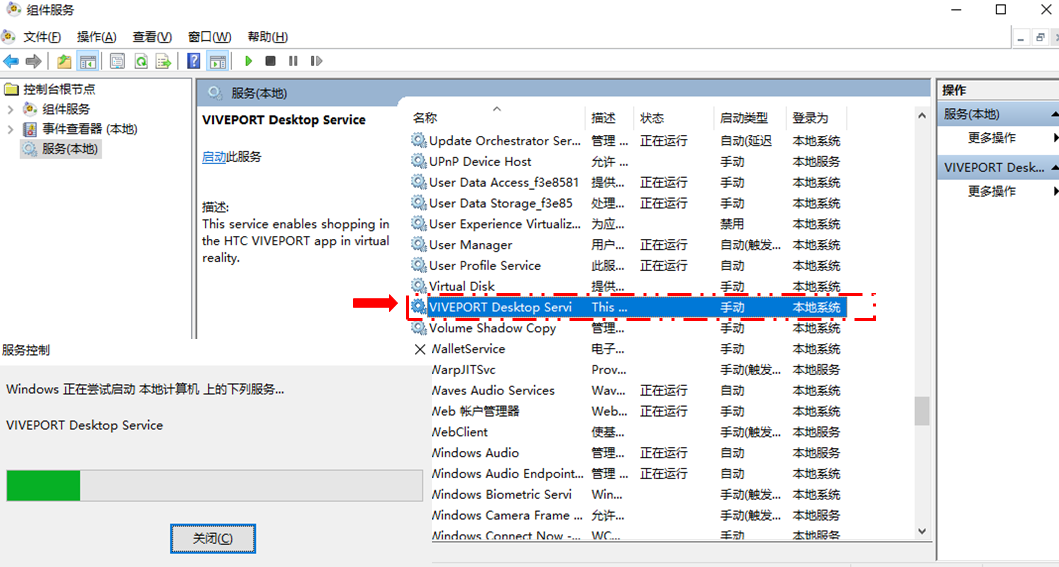Expand the 组件服务 tree node arrow
This screenshot has width=1059, height=567.
(x=10, y=109)
